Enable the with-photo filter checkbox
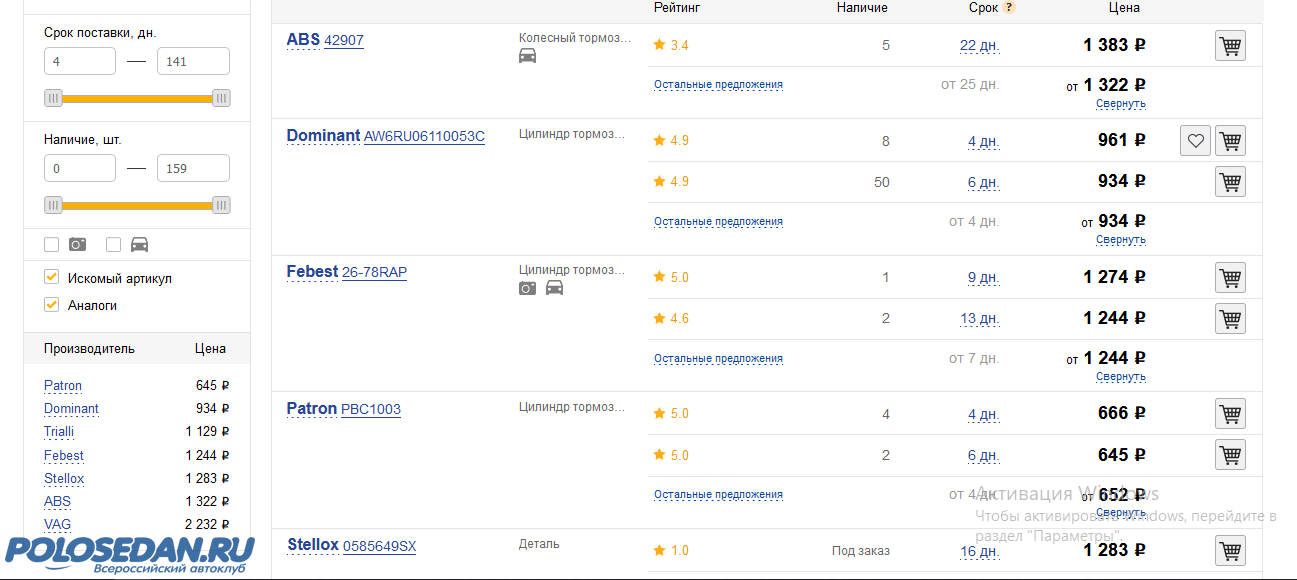The width and height of the screenshot is (1297, 580). [x=52, y=244]
